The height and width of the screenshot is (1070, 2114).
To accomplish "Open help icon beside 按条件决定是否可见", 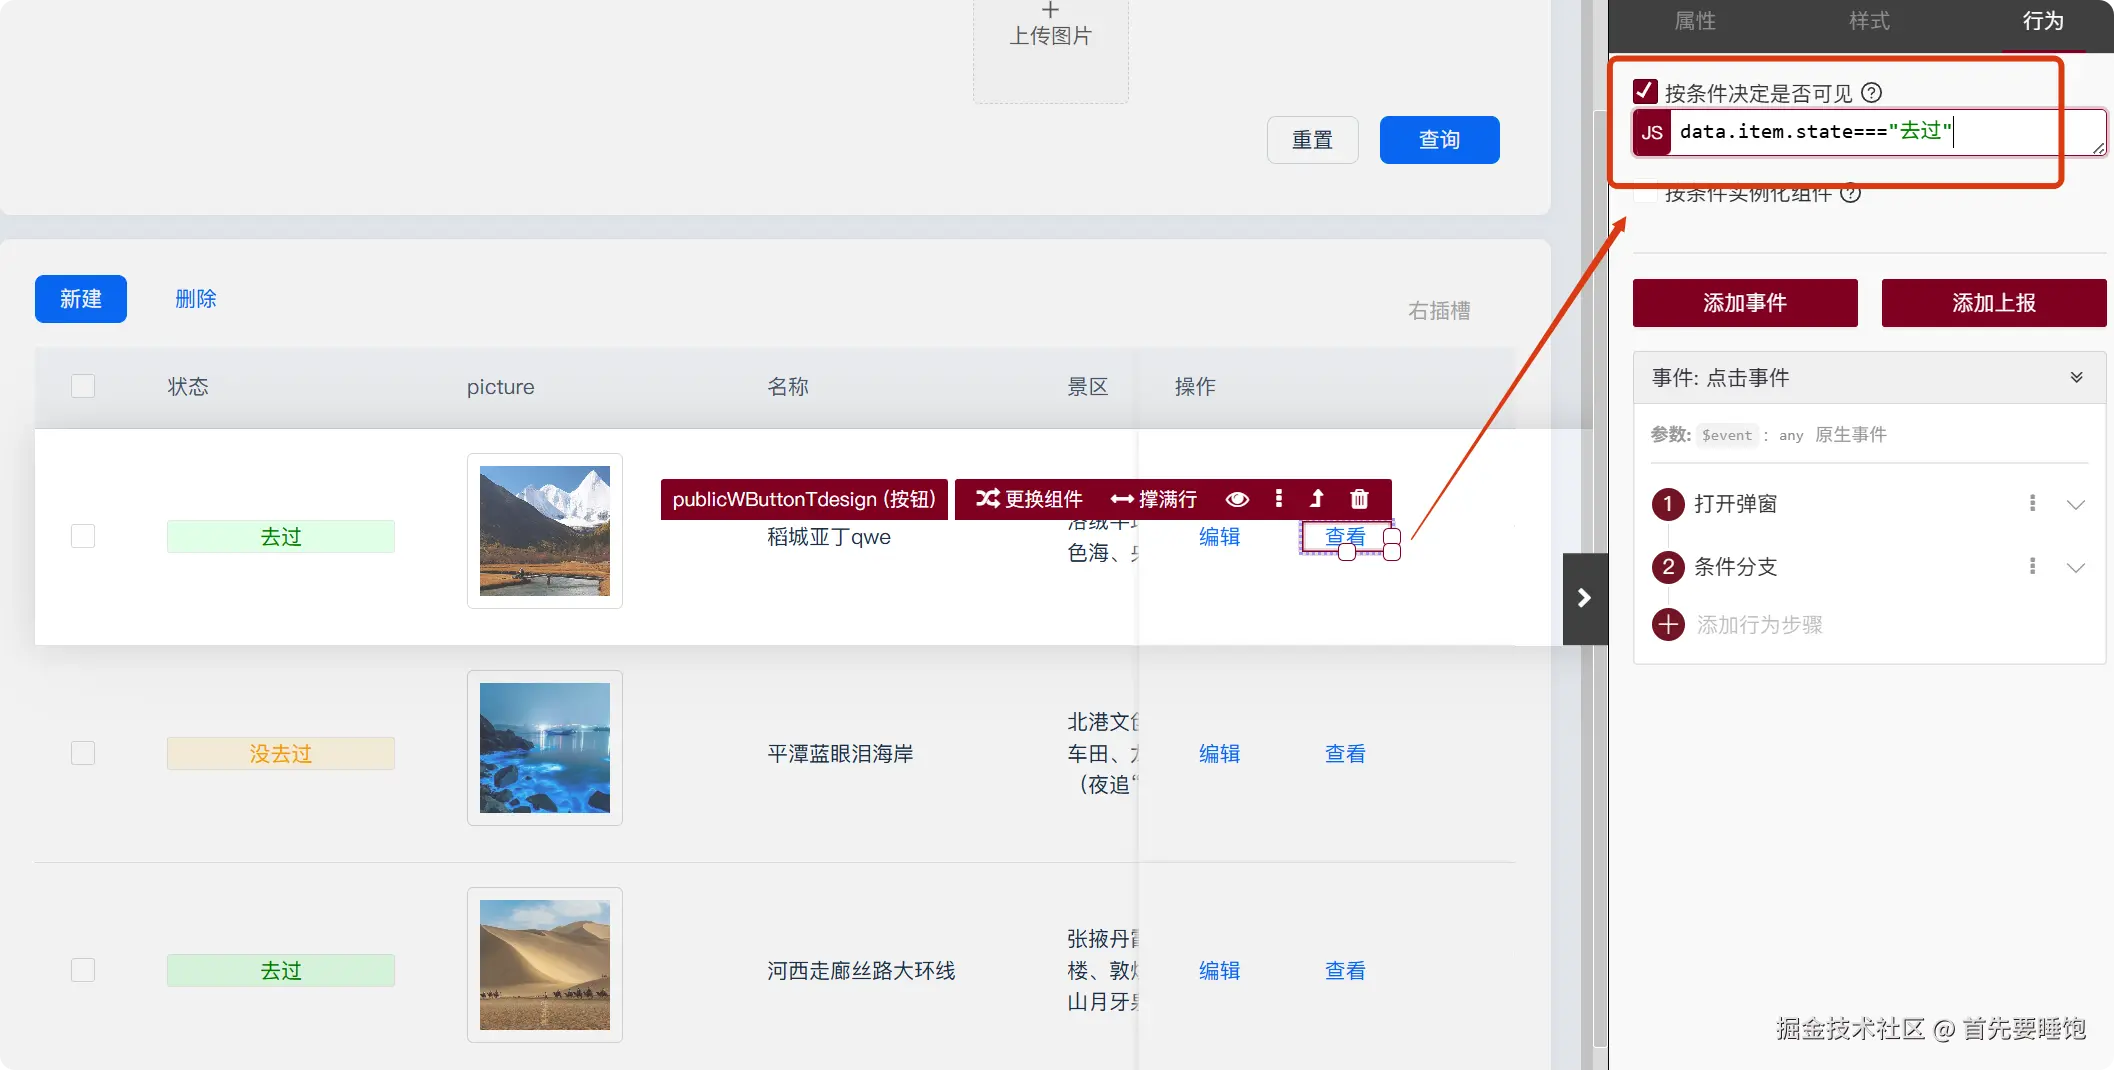I will pyautogui.click(x=1872, y=93).
